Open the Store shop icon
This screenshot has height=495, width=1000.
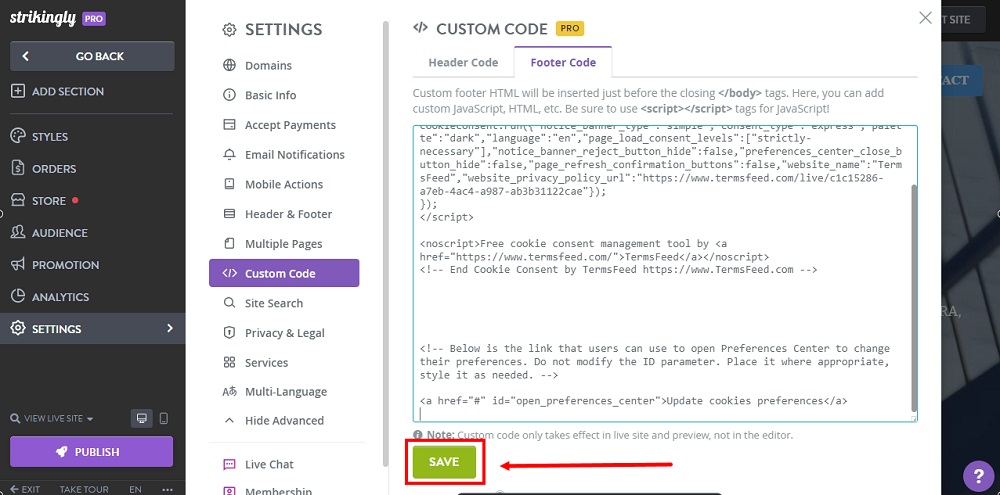(x=18, y=200)
